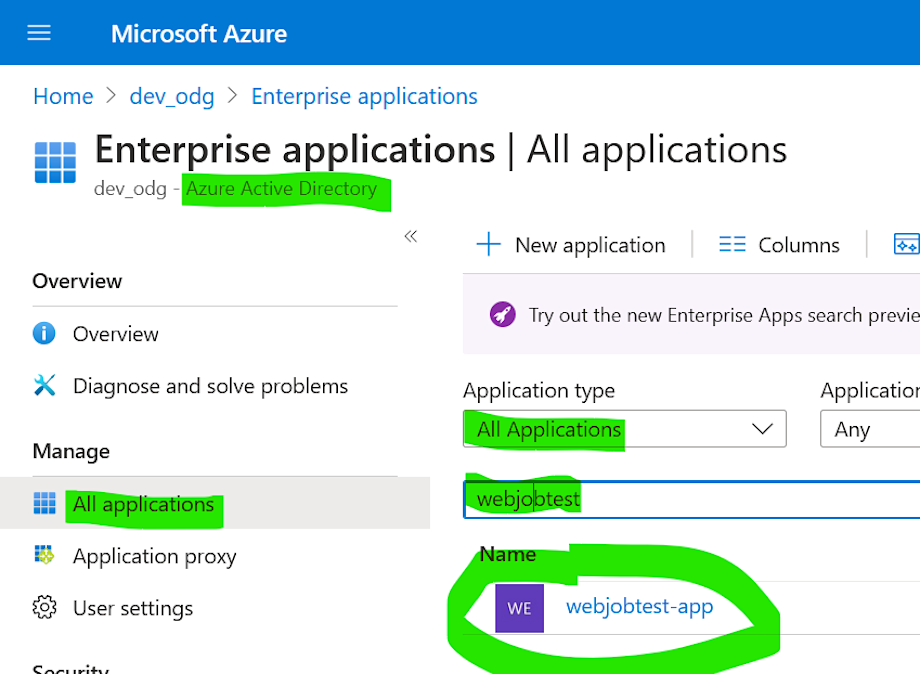Image resolution: width=920 pixels, height=674 pixels.
Task: Click Azure Active Directory subtitle text
Action: coord(282,188)
